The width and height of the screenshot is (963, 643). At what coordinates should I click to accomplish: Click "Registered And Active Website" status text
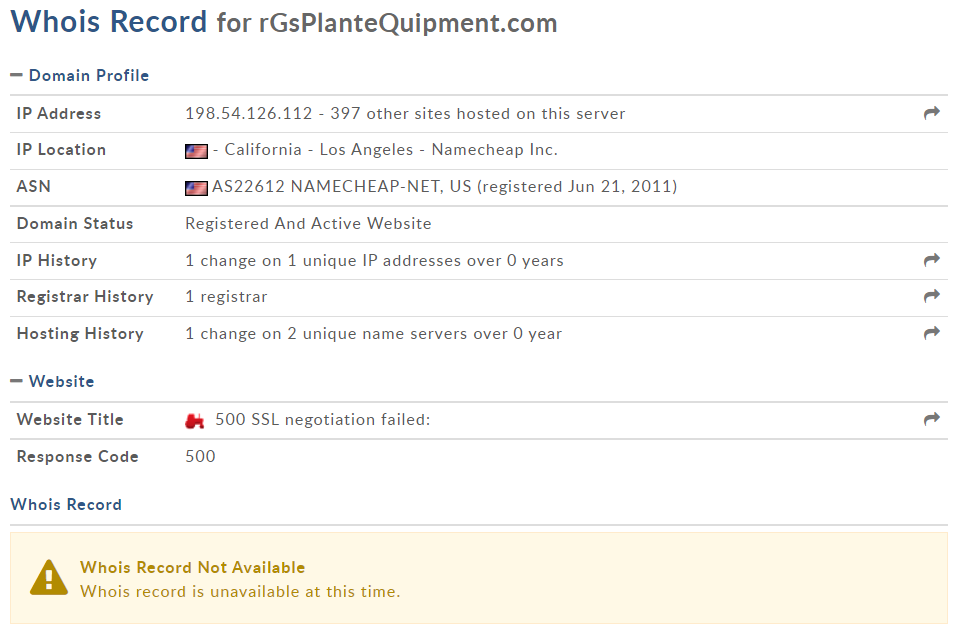click(308, 224)
